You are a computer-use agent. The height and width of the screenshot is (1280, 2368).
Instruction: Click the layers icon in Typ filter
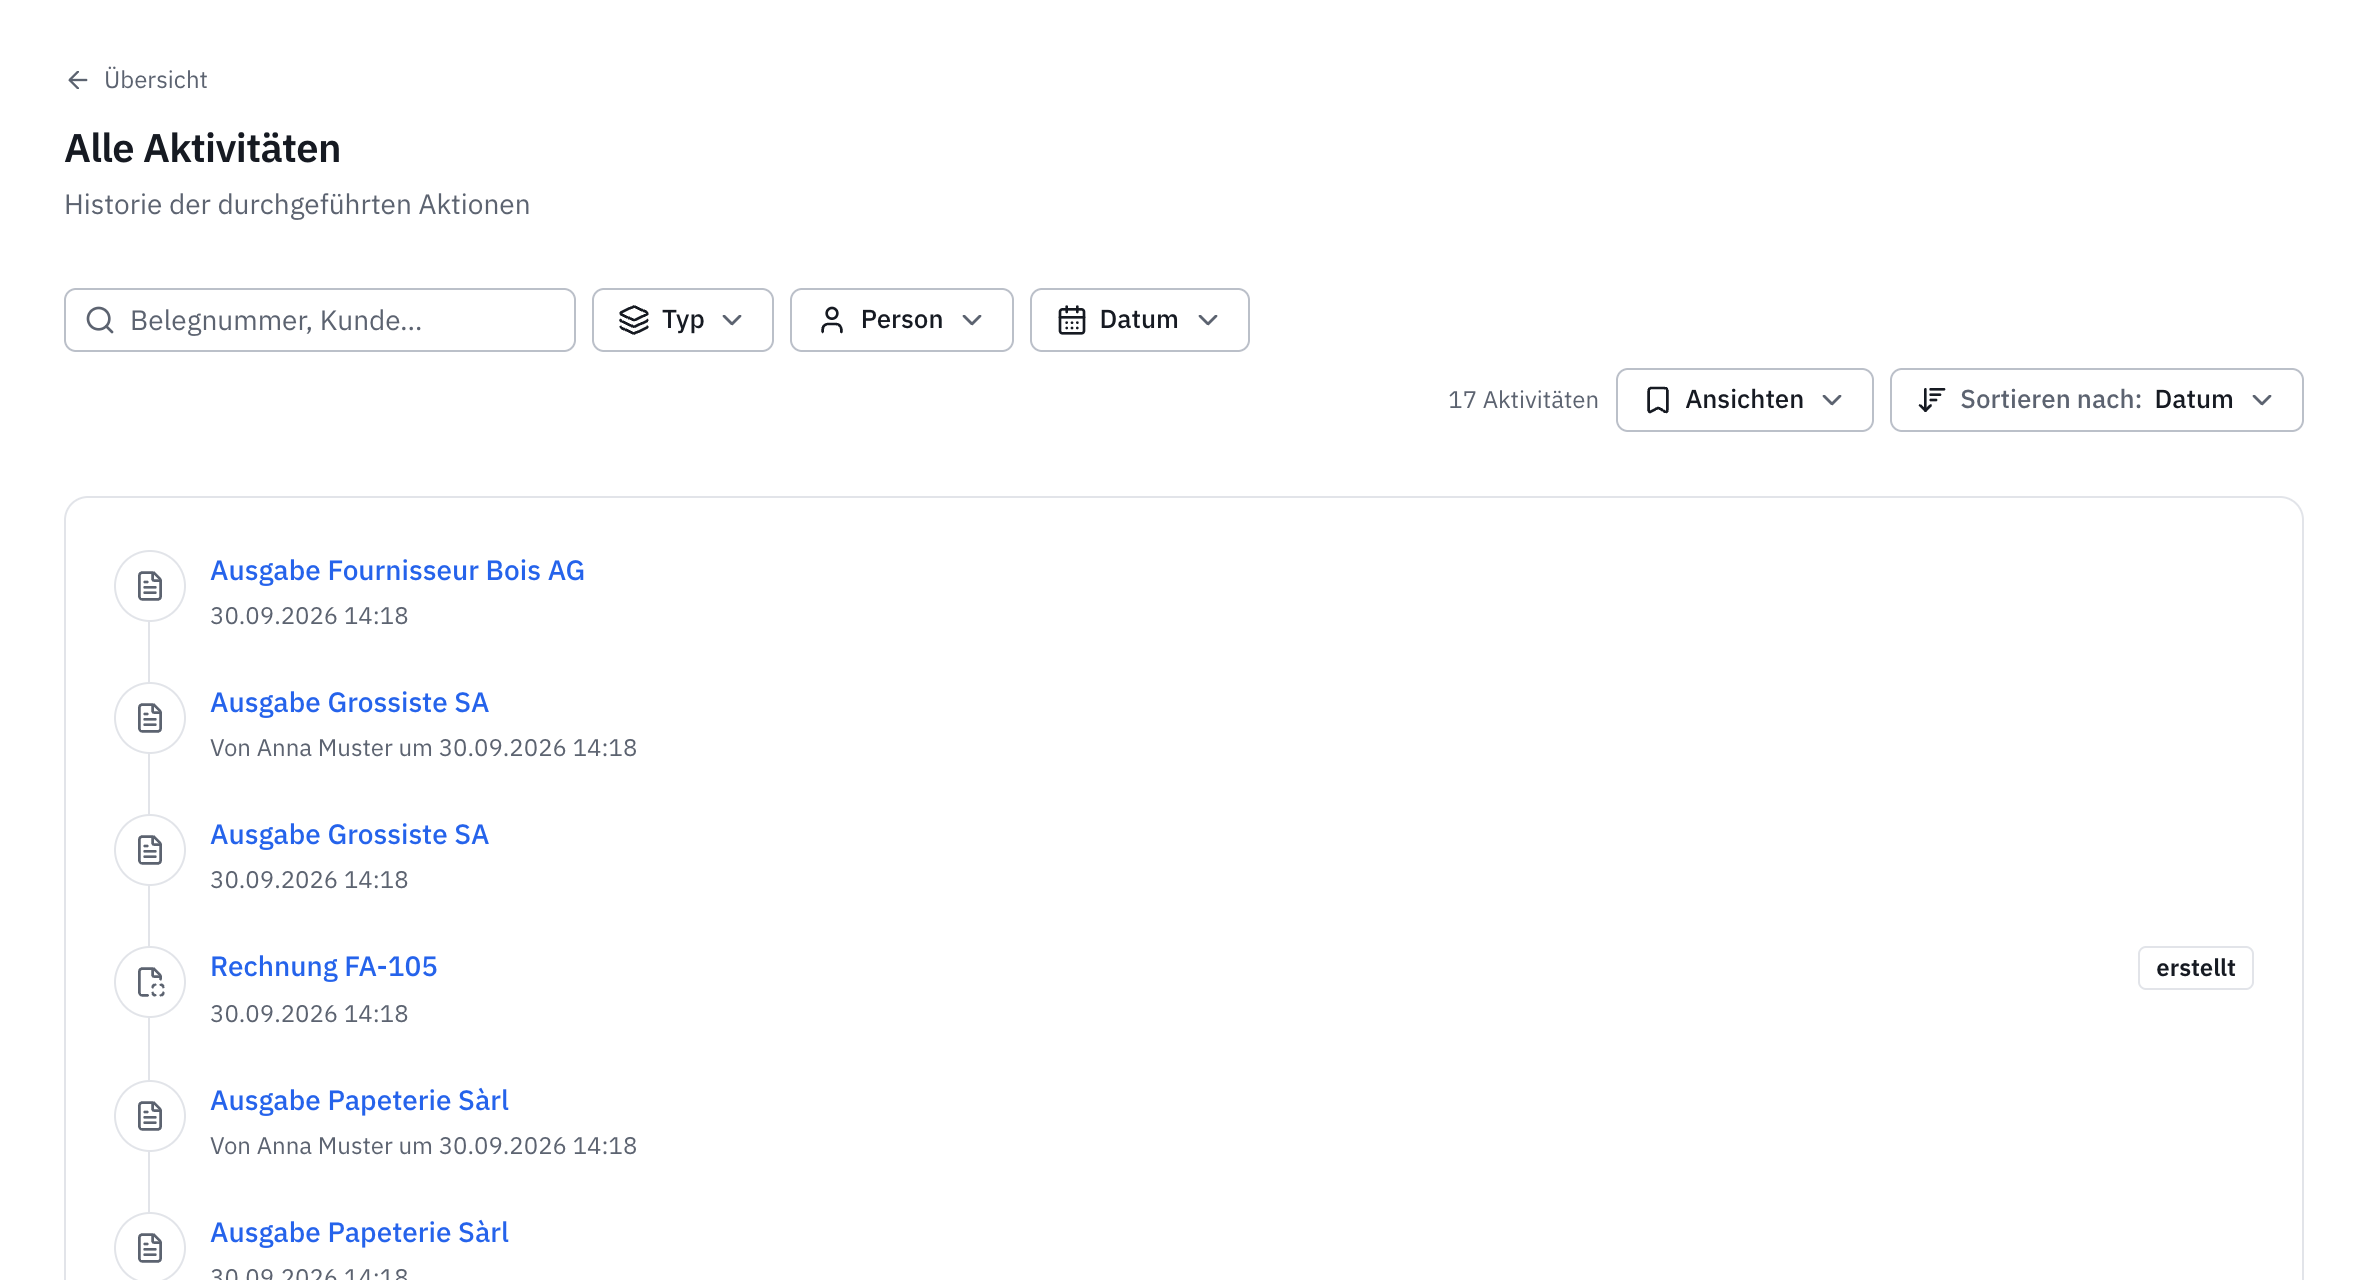point(634,320)
